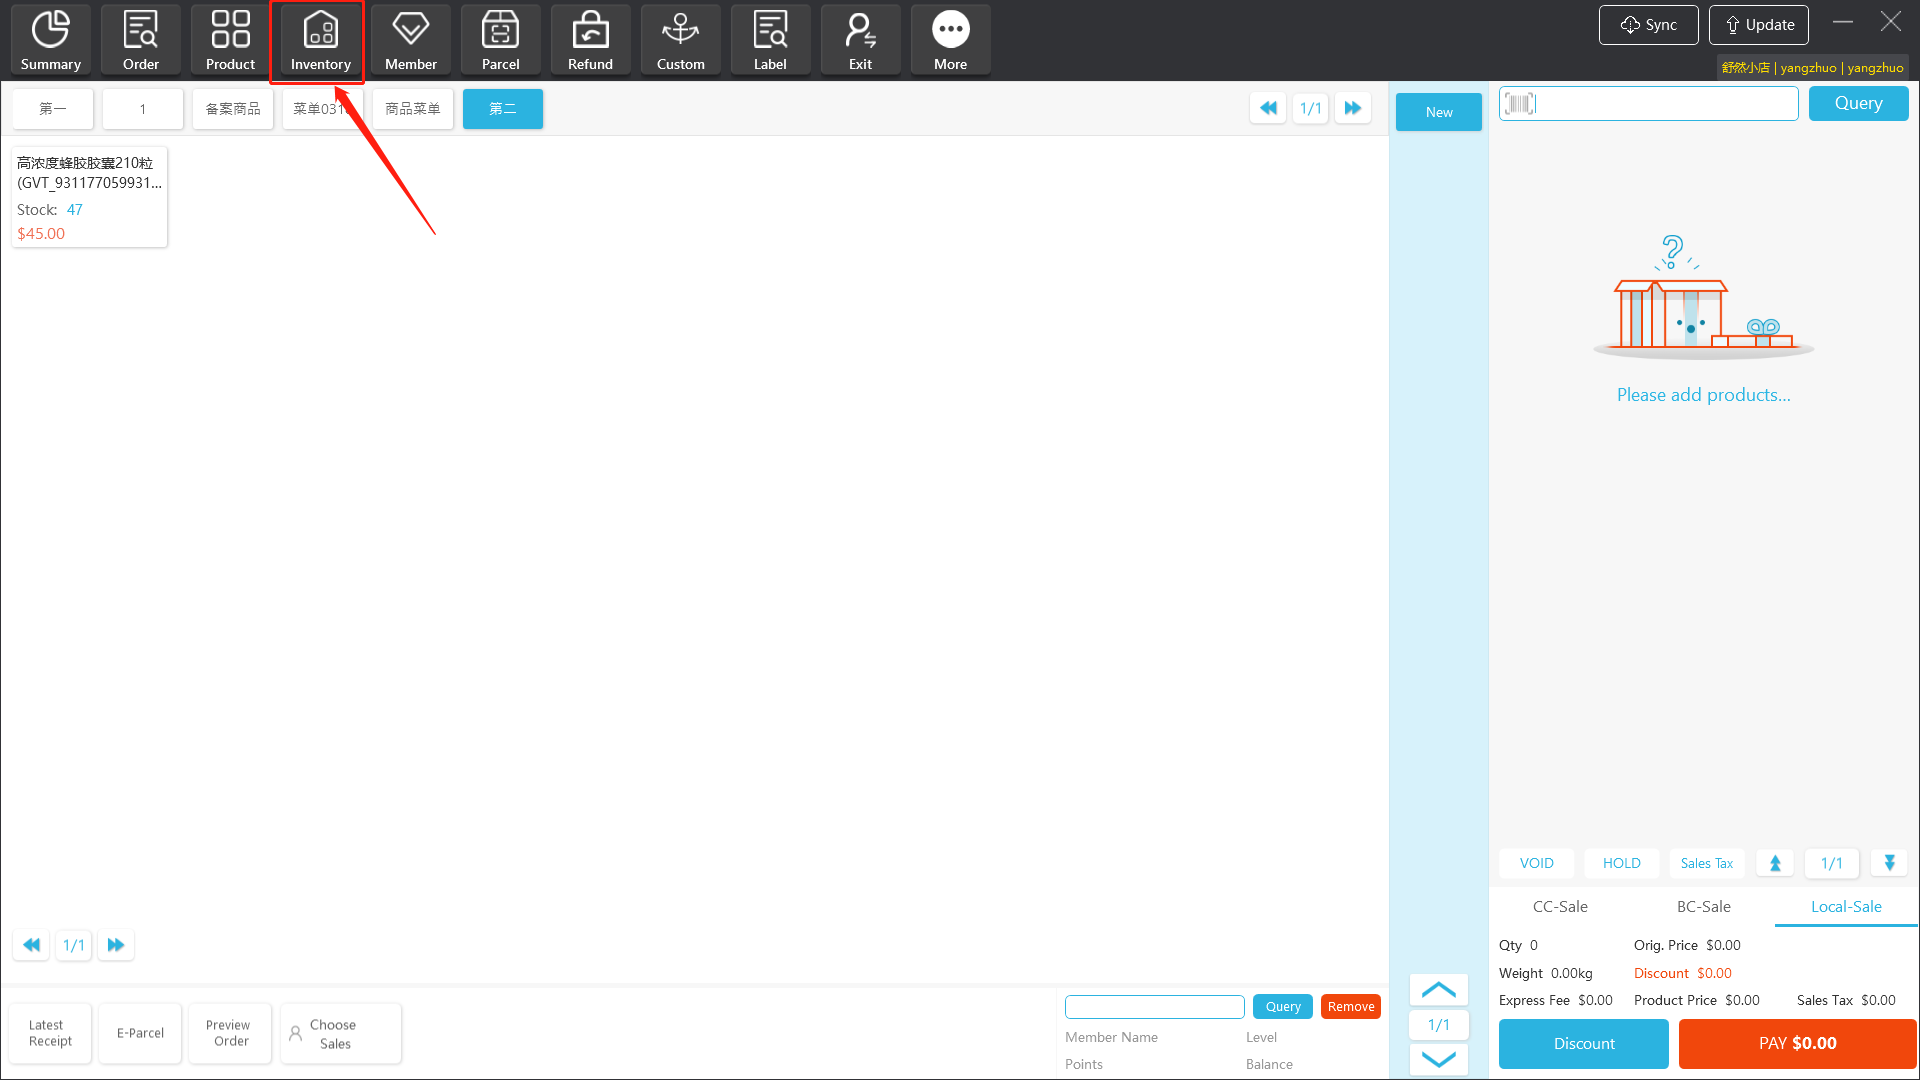
Task: Click the up chevron above 1/1
Action: (1438, 990)
